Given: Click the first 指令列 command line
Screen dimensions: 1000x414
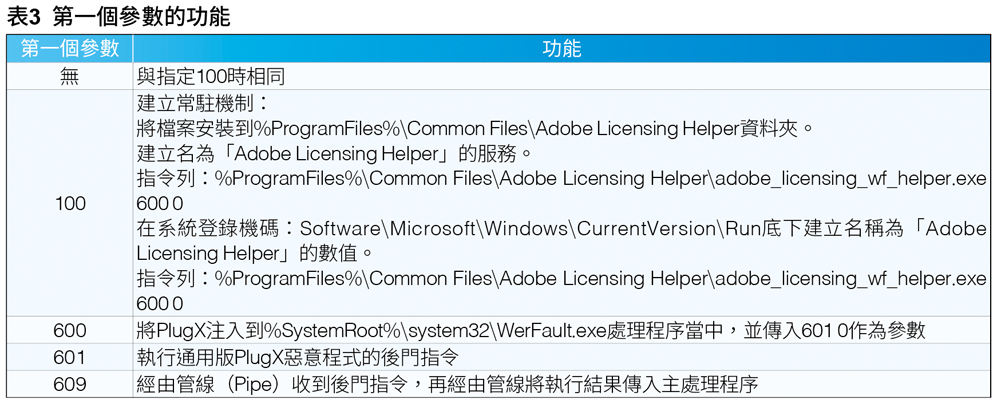Looking at the screenshot, I should [562, 178].
